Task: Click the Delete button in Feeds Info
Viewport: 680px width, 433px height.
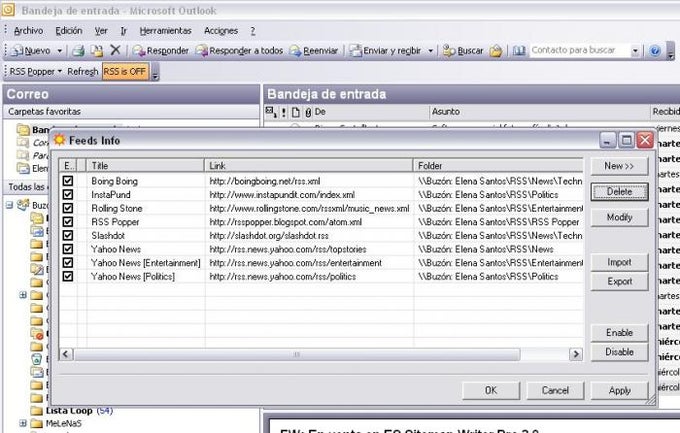Action: pos(619,191)
